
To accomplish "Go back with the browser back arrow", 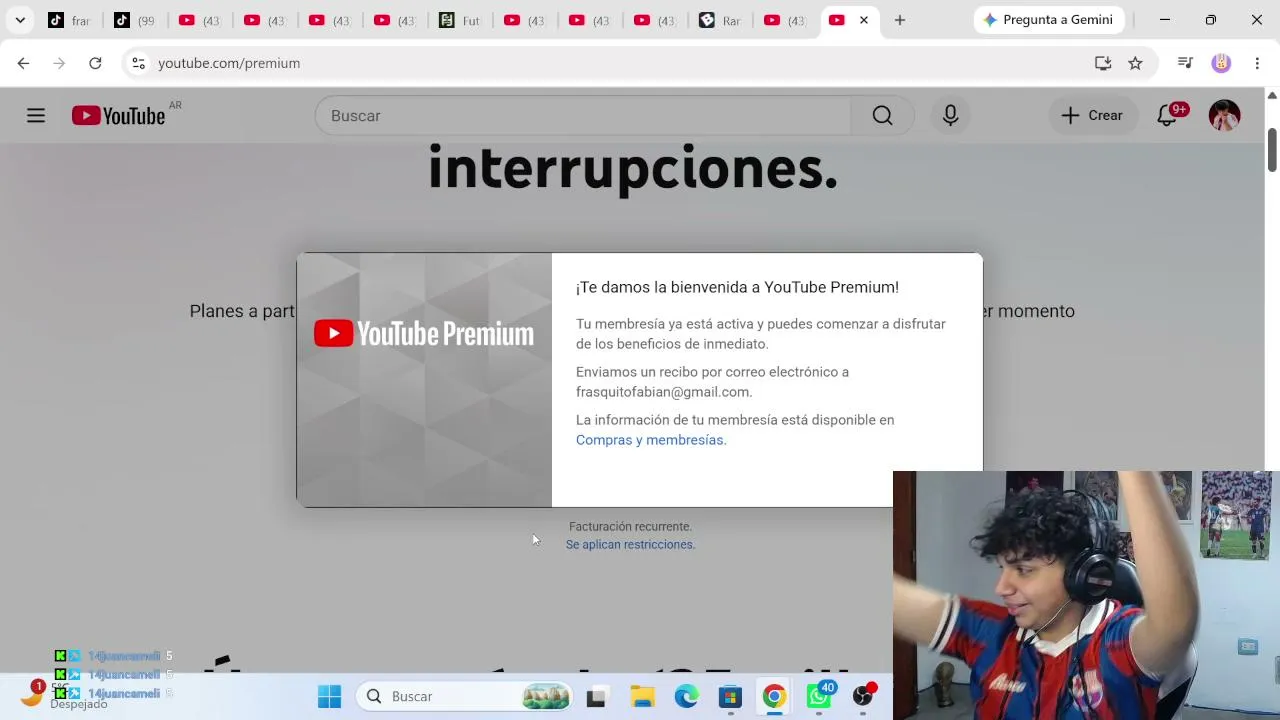I will click(x=23, y=63).
